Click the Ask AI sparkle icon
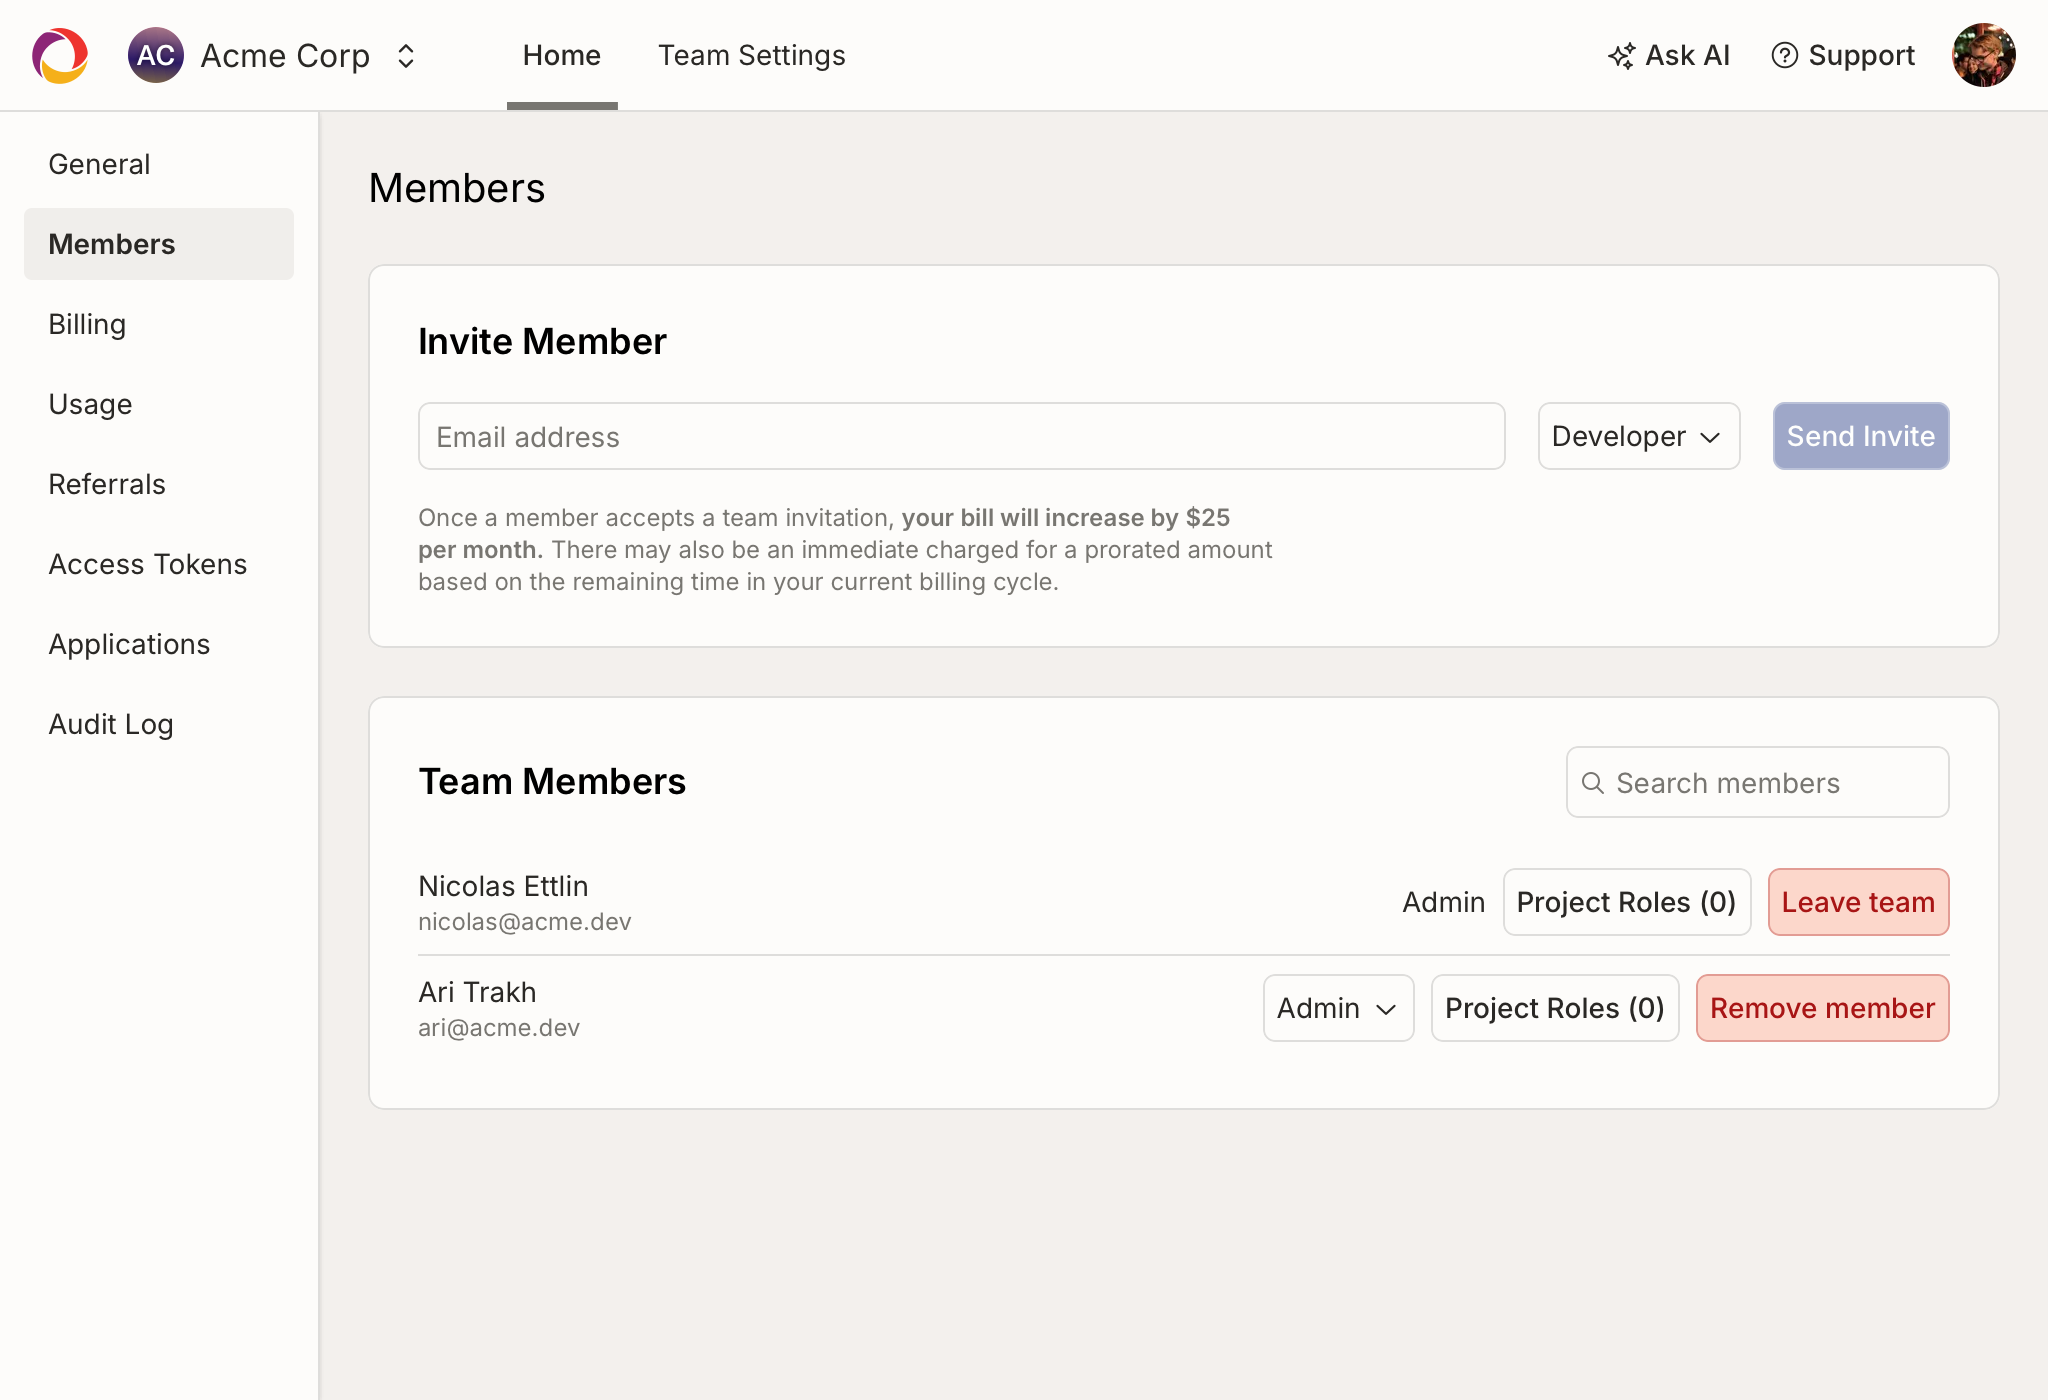The image size is (2048, 1400). click(1622, 55)
